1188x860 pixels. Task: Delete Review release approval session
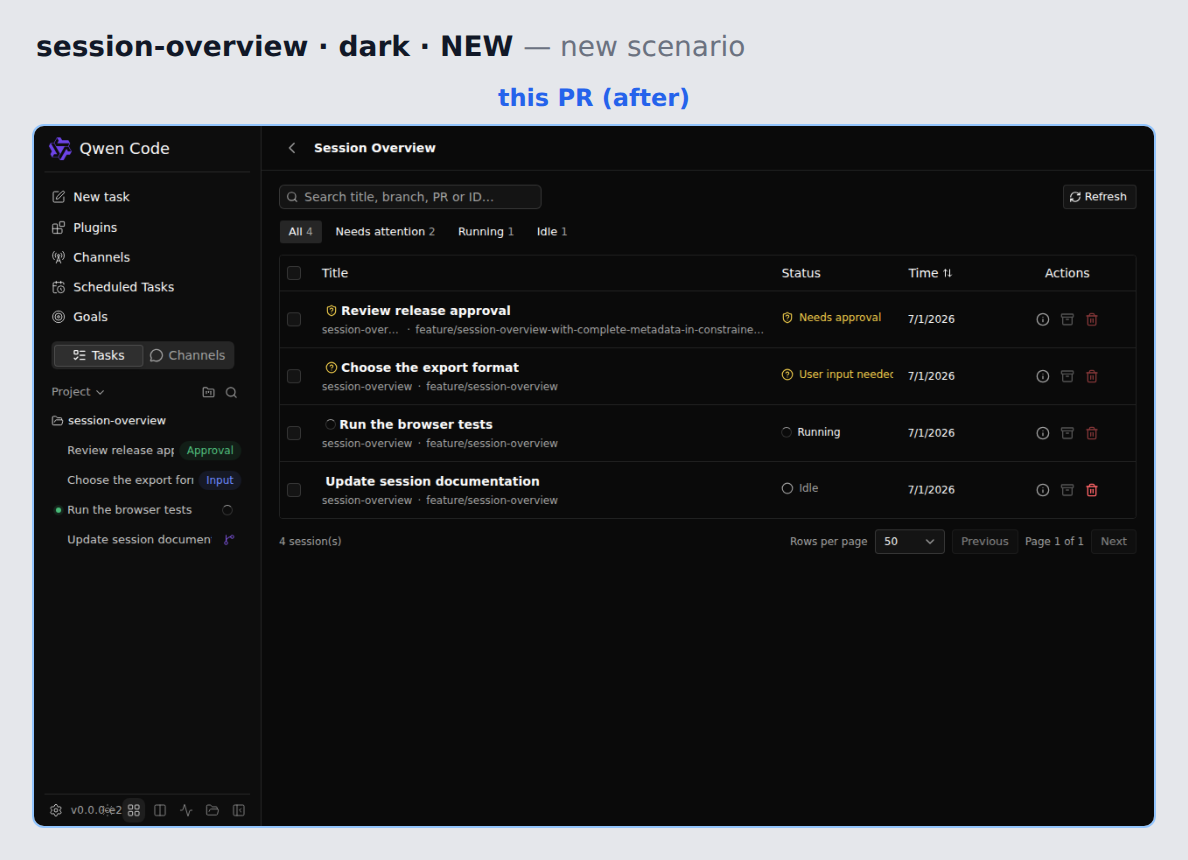(x=1092, y=320)
